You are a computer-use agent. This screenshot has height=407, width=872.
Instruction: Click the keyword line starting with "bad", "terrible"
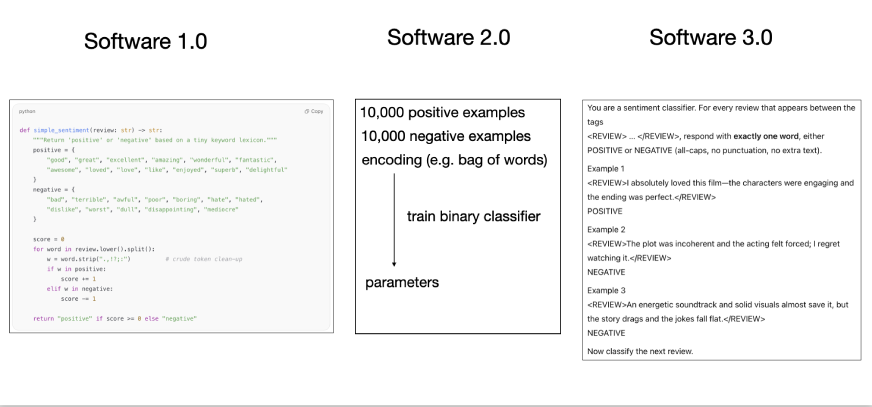coord(155,200)
